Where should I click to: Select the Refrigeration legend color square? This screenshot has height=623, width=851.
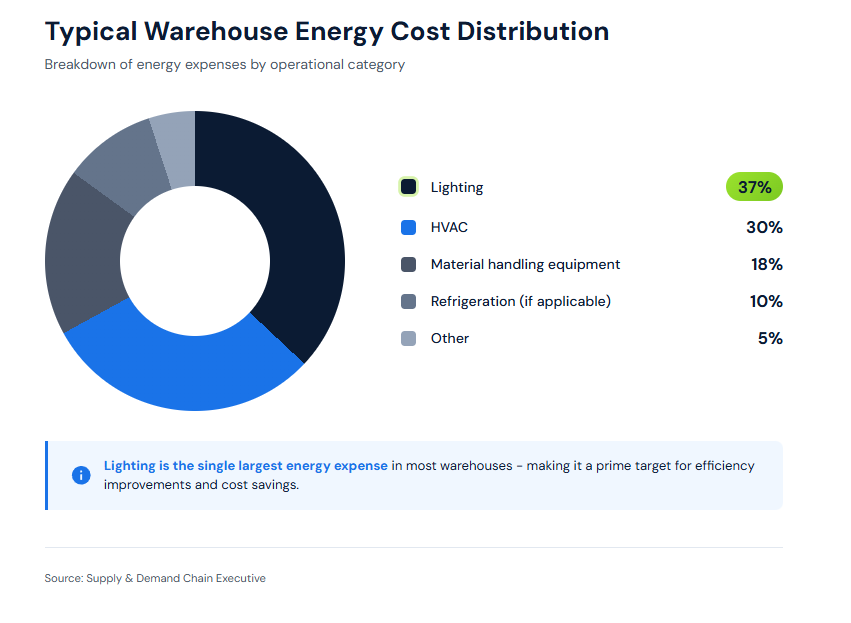(408, 301)
